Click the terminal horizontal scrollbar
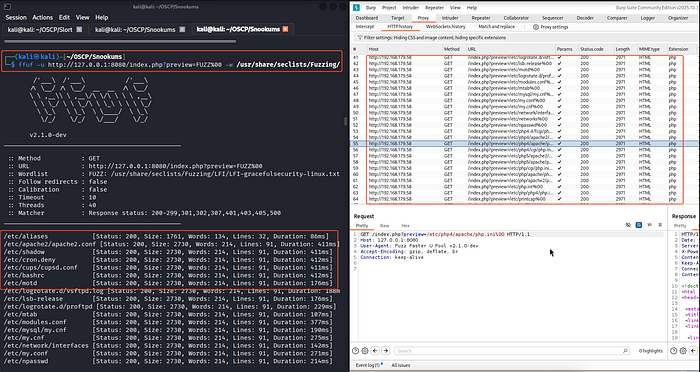The width and height of the screenshot is (700, 372). (120, 41)
